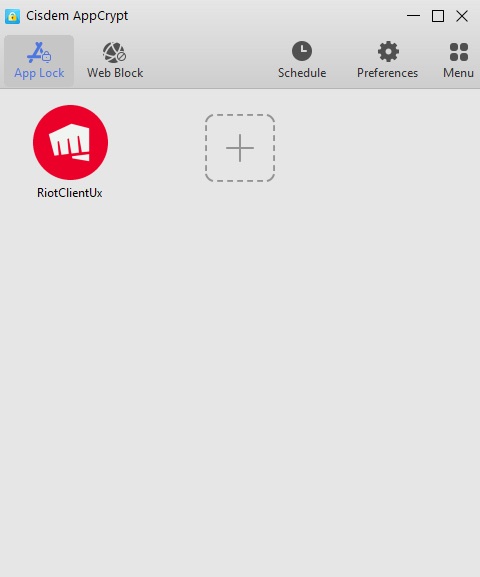
Task: Open the Web Block tab
Action: (115, 61)
